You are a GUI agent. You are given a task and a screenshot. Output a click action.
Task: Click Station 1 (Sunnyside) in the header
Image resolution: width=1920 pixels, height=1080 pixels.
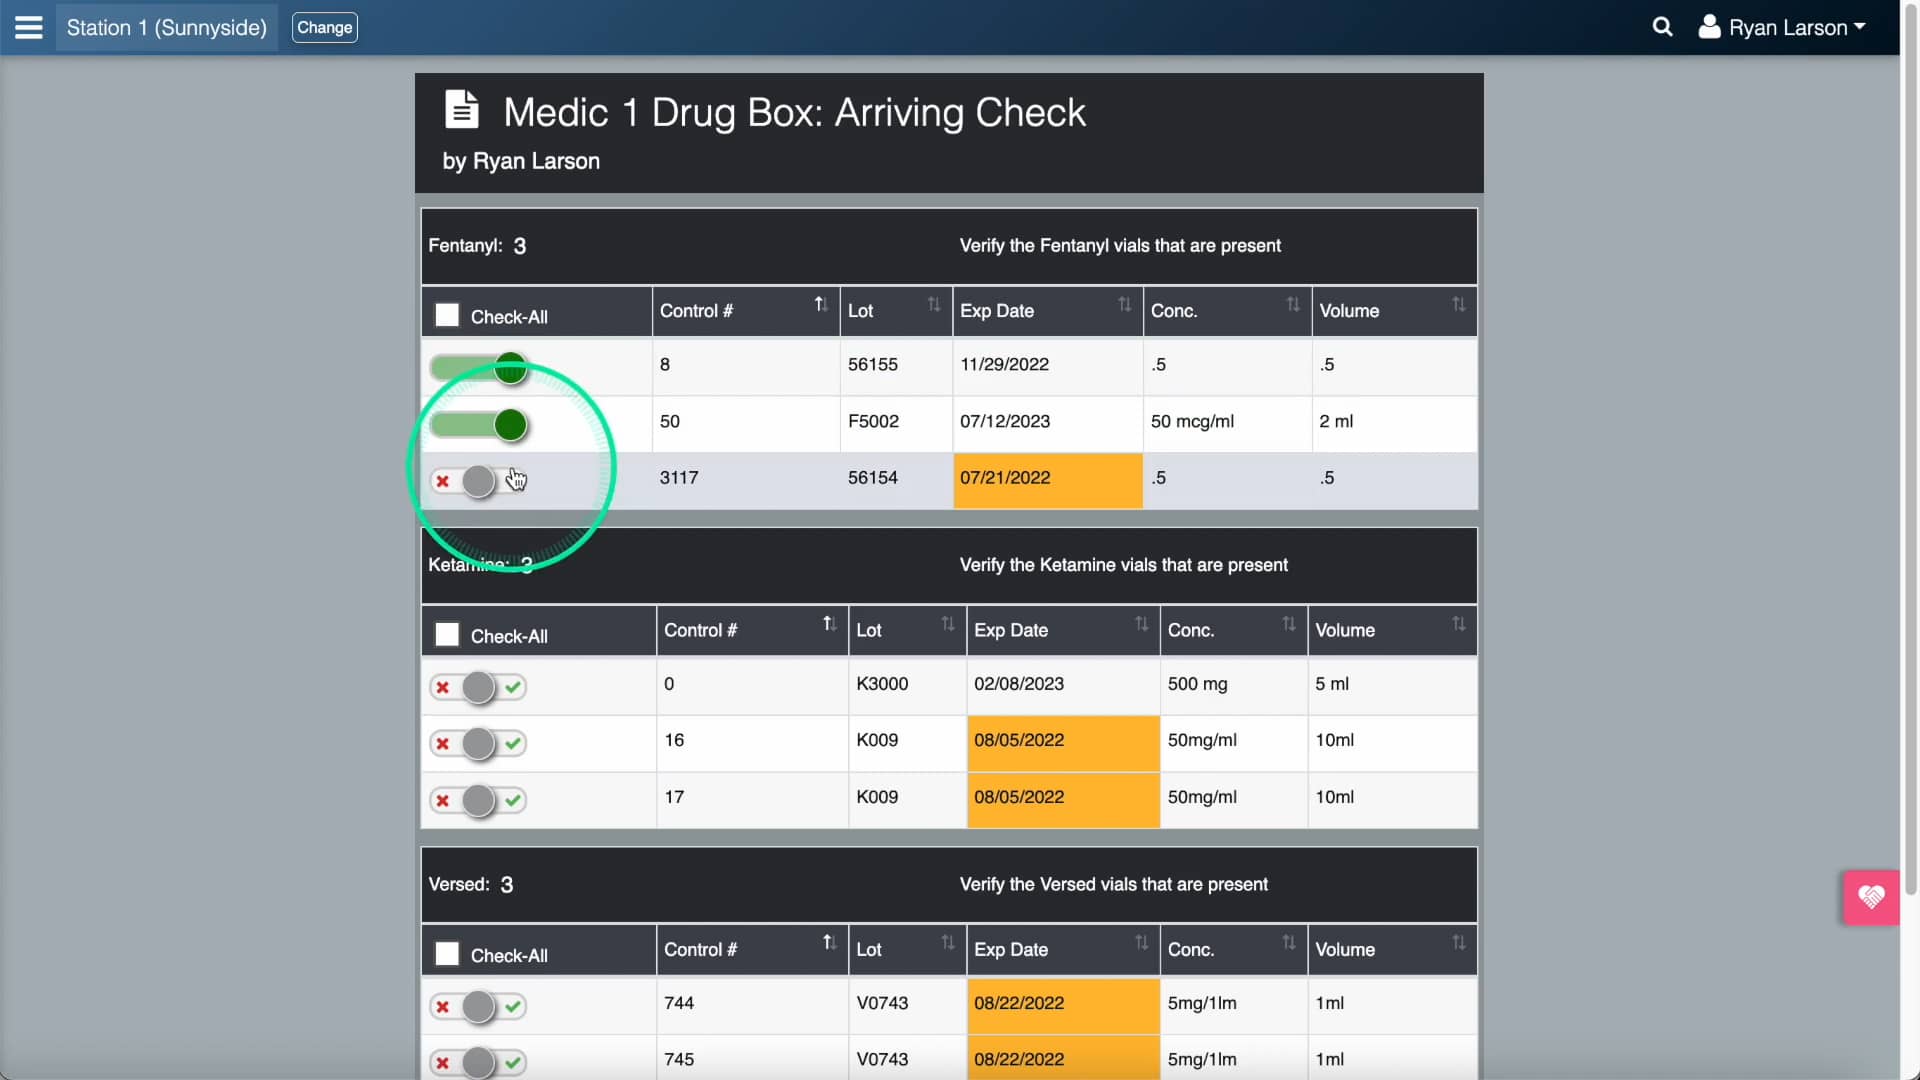(x=166, y=27)
